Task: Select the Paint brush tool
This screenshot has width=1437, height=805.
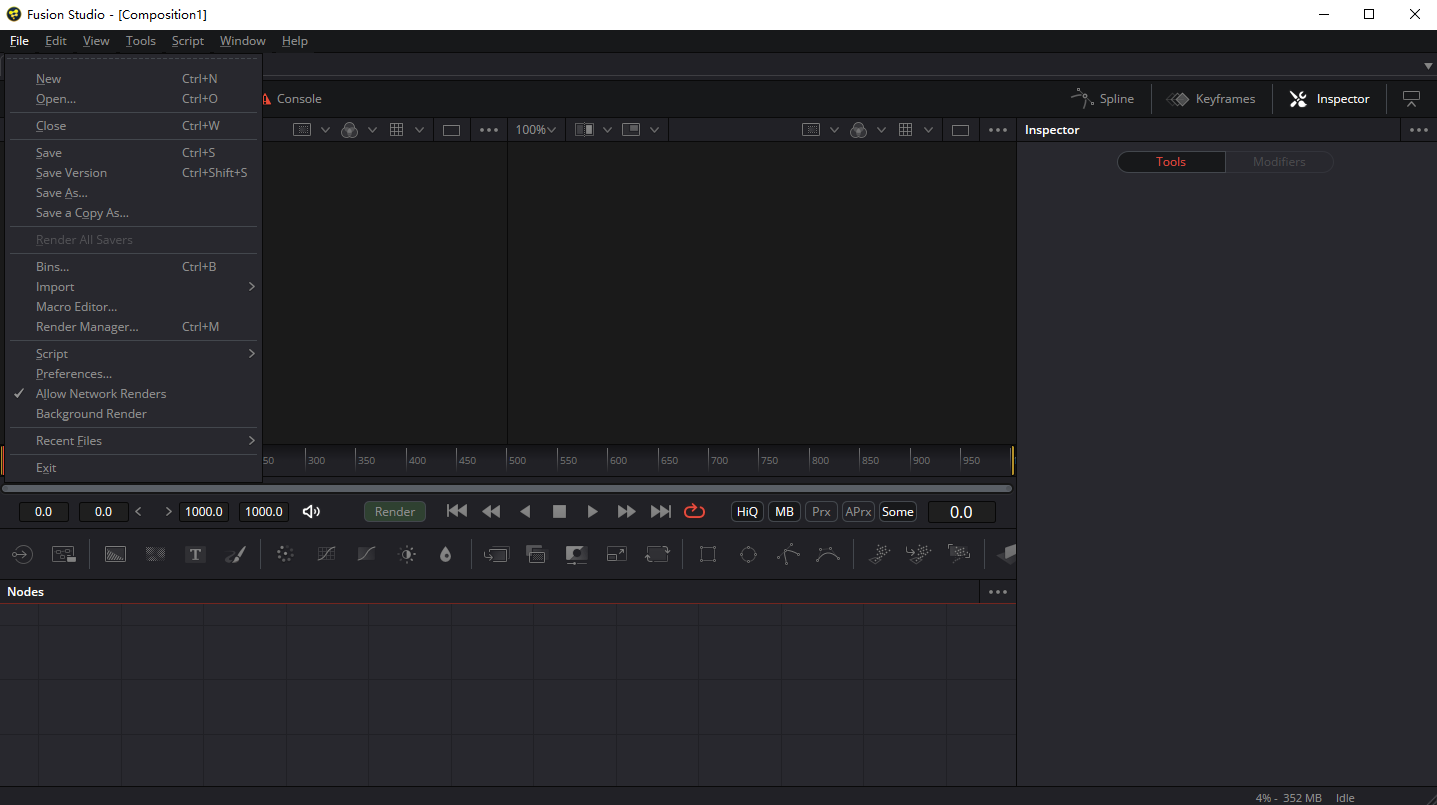Action: [235, 554]
